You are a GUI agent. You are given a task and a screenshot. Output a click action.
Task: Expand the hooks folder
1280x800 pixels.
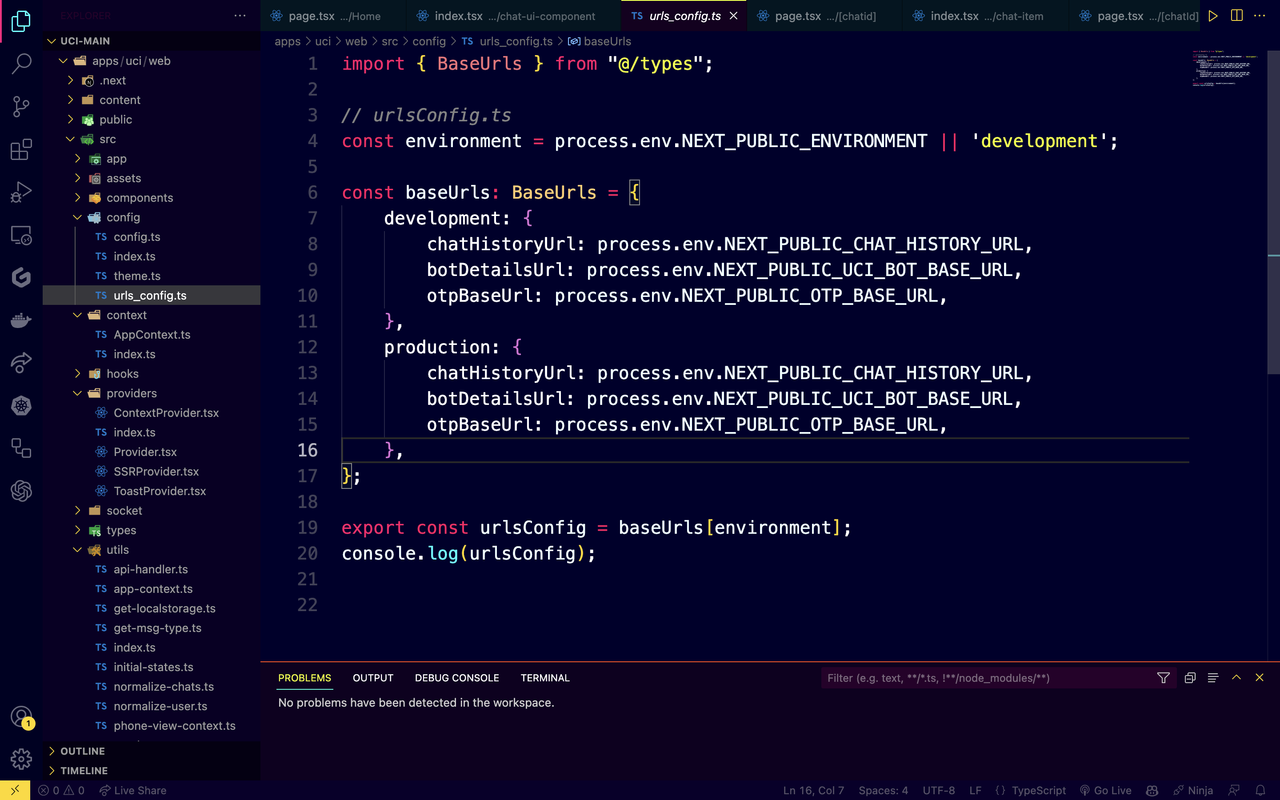click(x=151, y=373)
